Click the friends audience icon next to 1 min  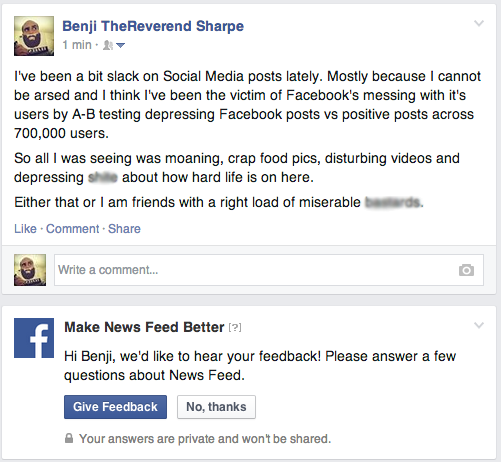tap(108, 45)
